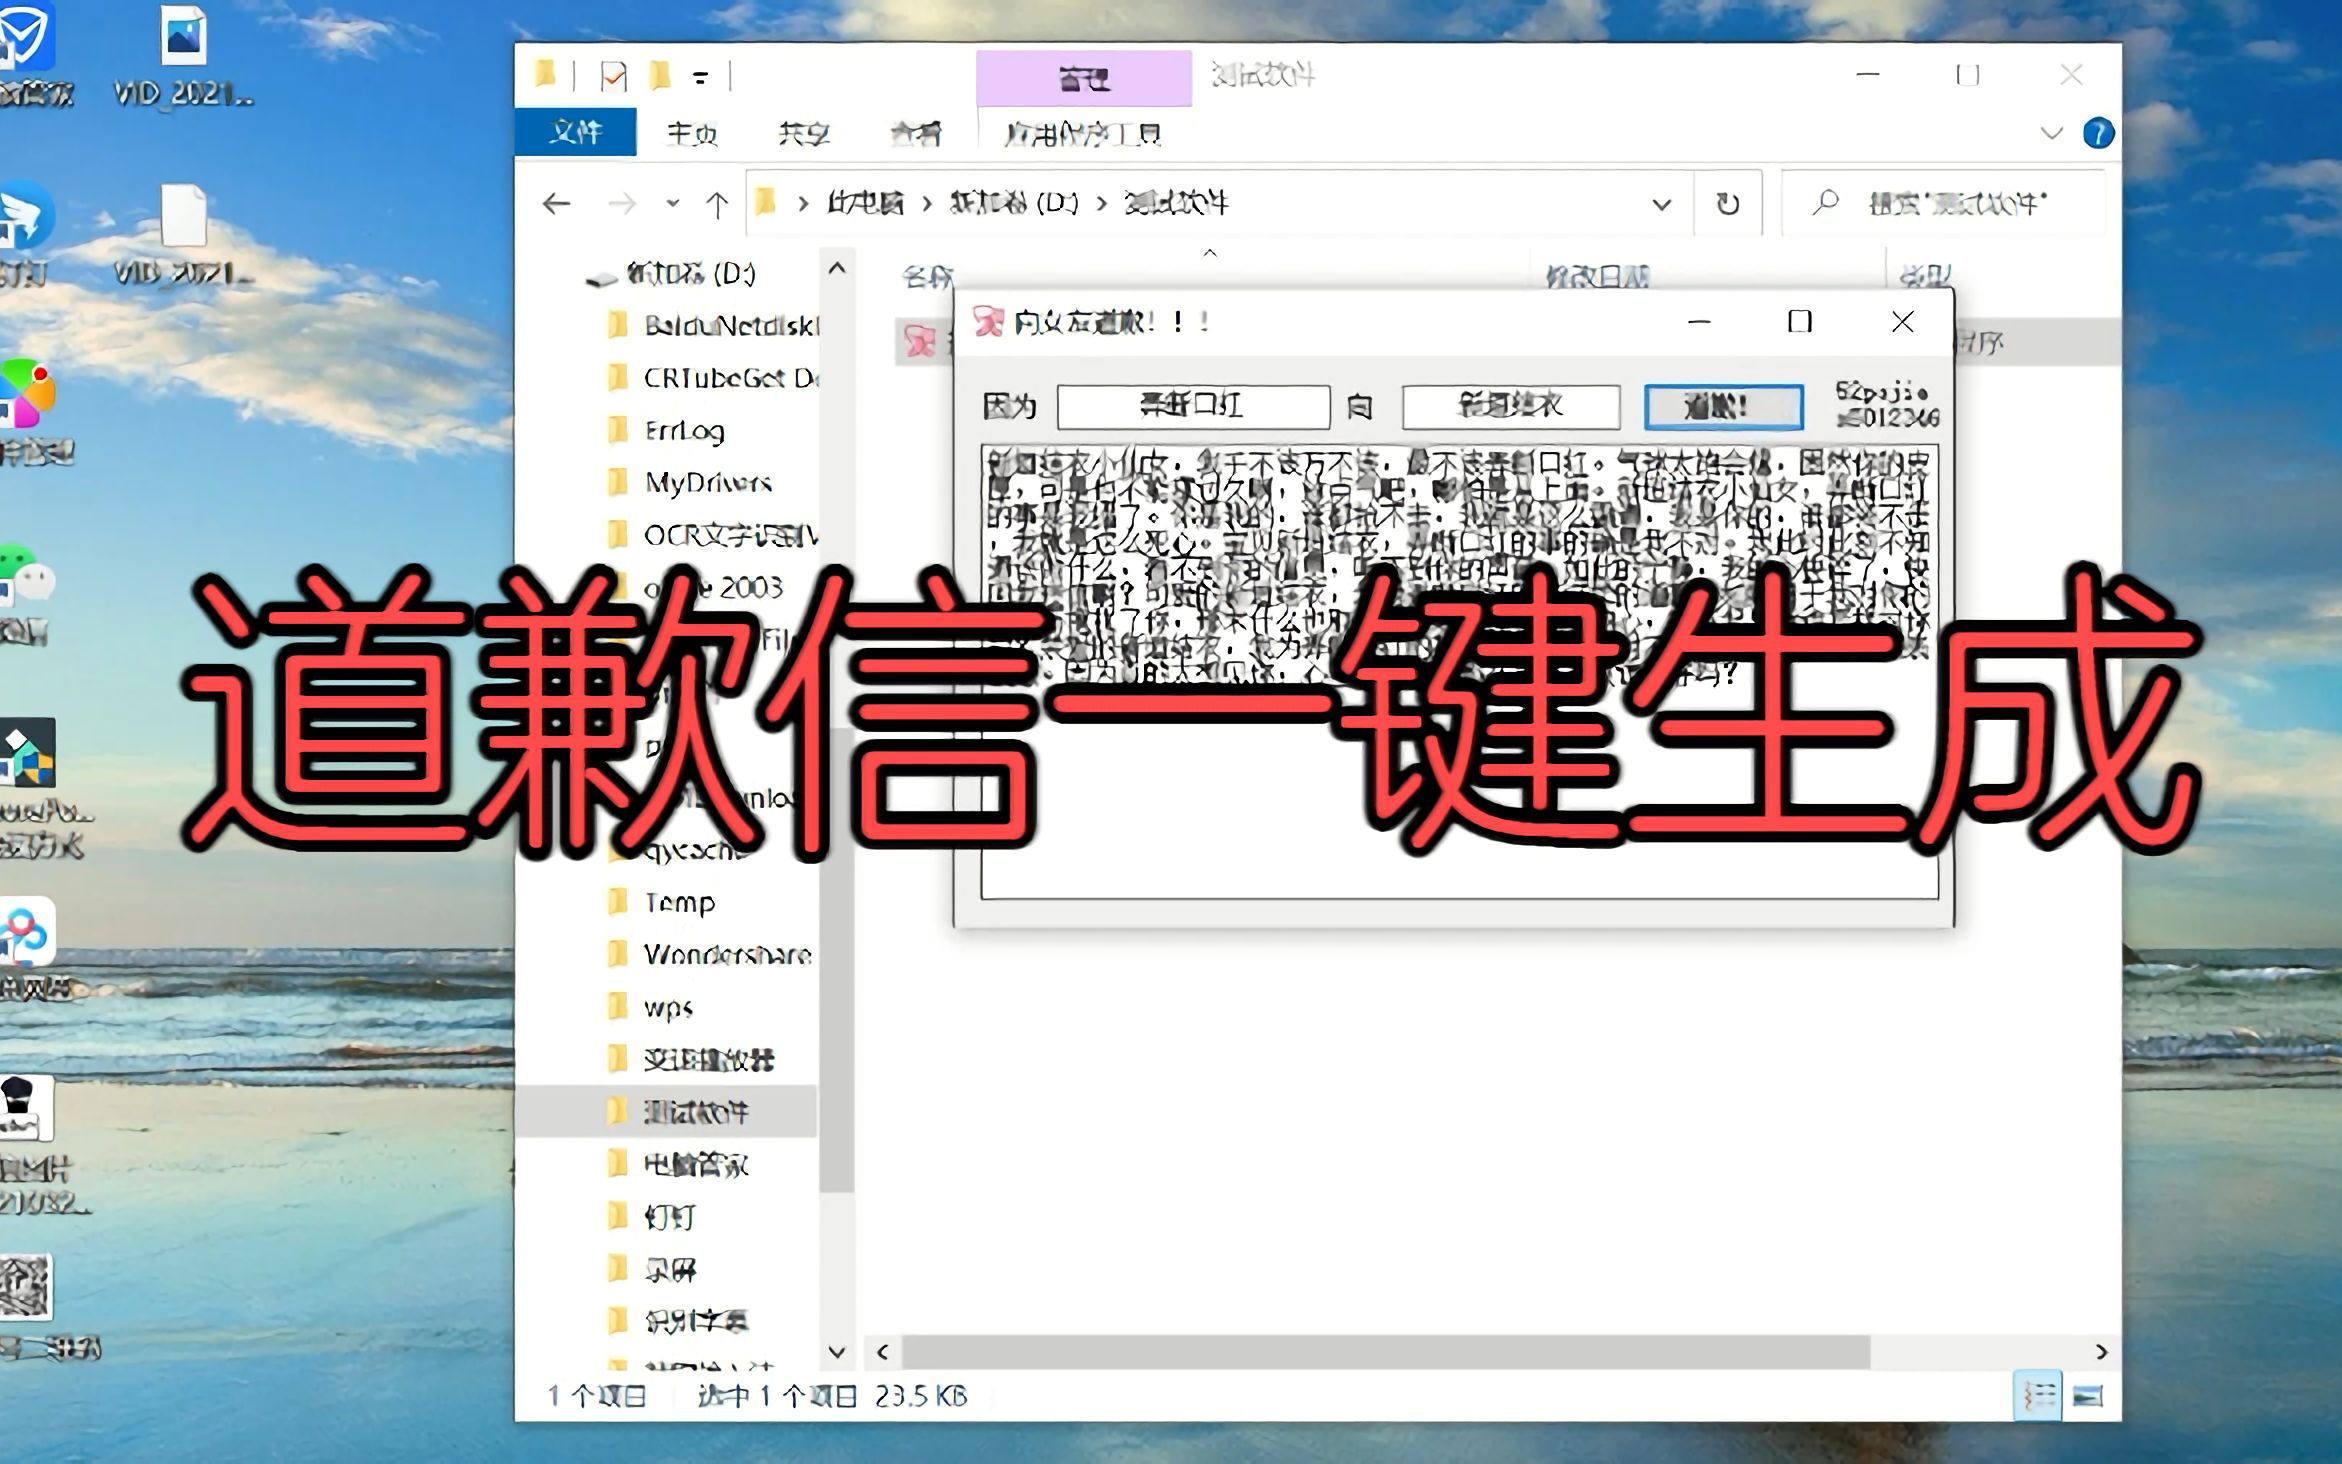Click the Explorer search box
Image resolution: width=2342 pixels, height=1464 pixels.
(x=1944, y=204)
